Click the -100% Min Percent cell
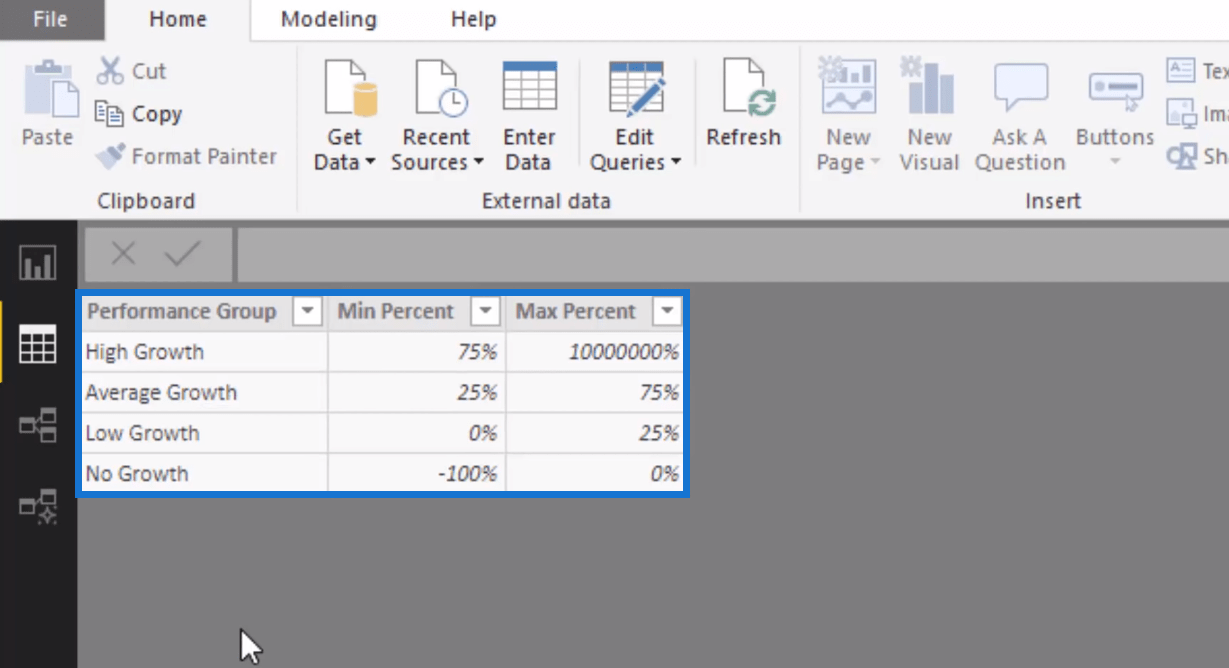1229x668 pixels. click(417, 473)
